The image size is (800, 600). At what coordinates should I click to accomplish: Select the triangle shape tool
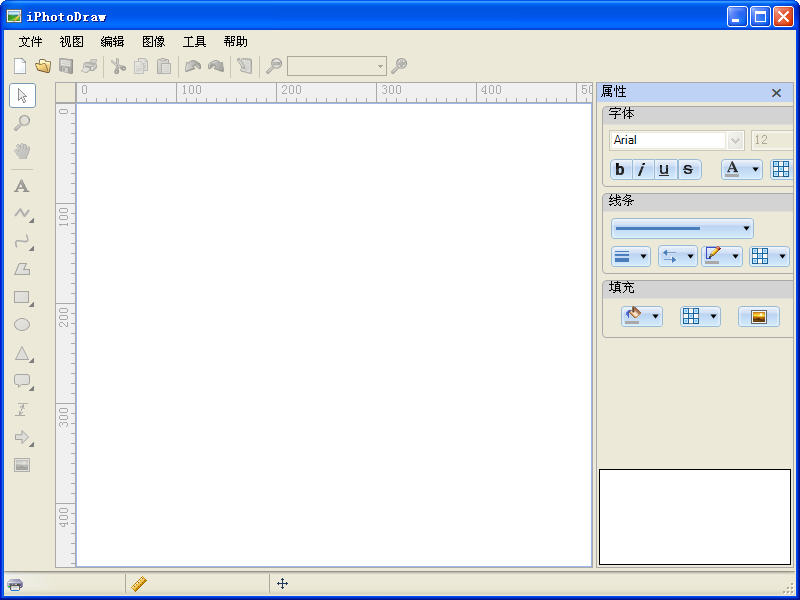click(x=23, y=354)
